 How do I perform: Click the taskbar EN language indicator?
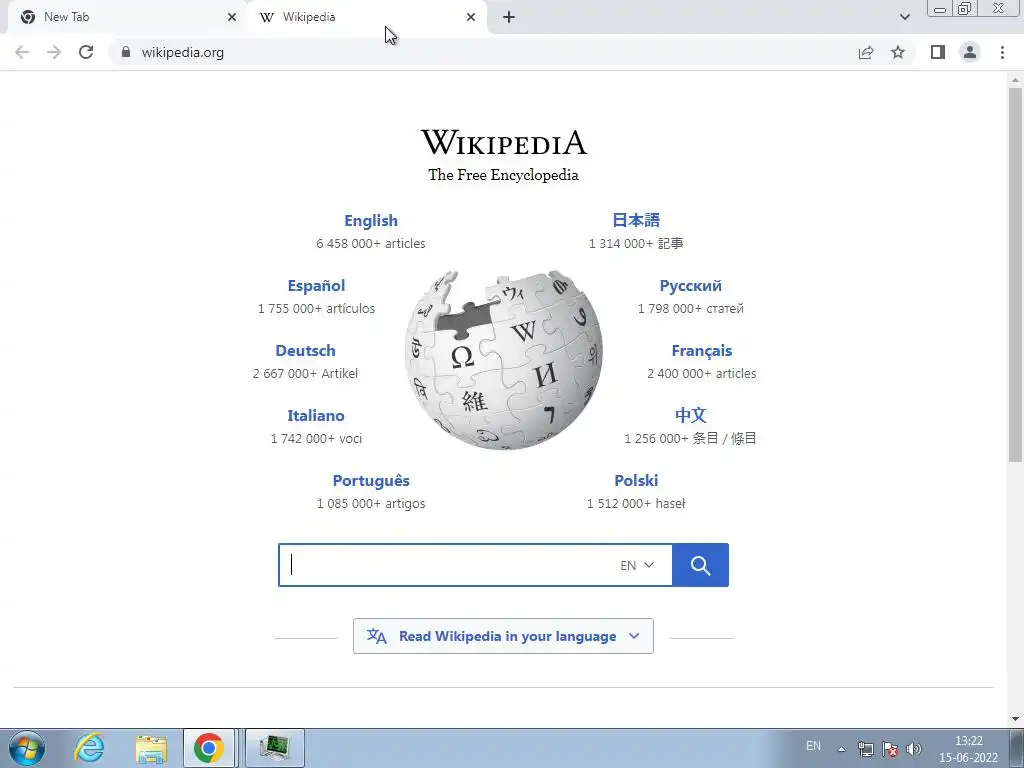click(x=813, y=746)
